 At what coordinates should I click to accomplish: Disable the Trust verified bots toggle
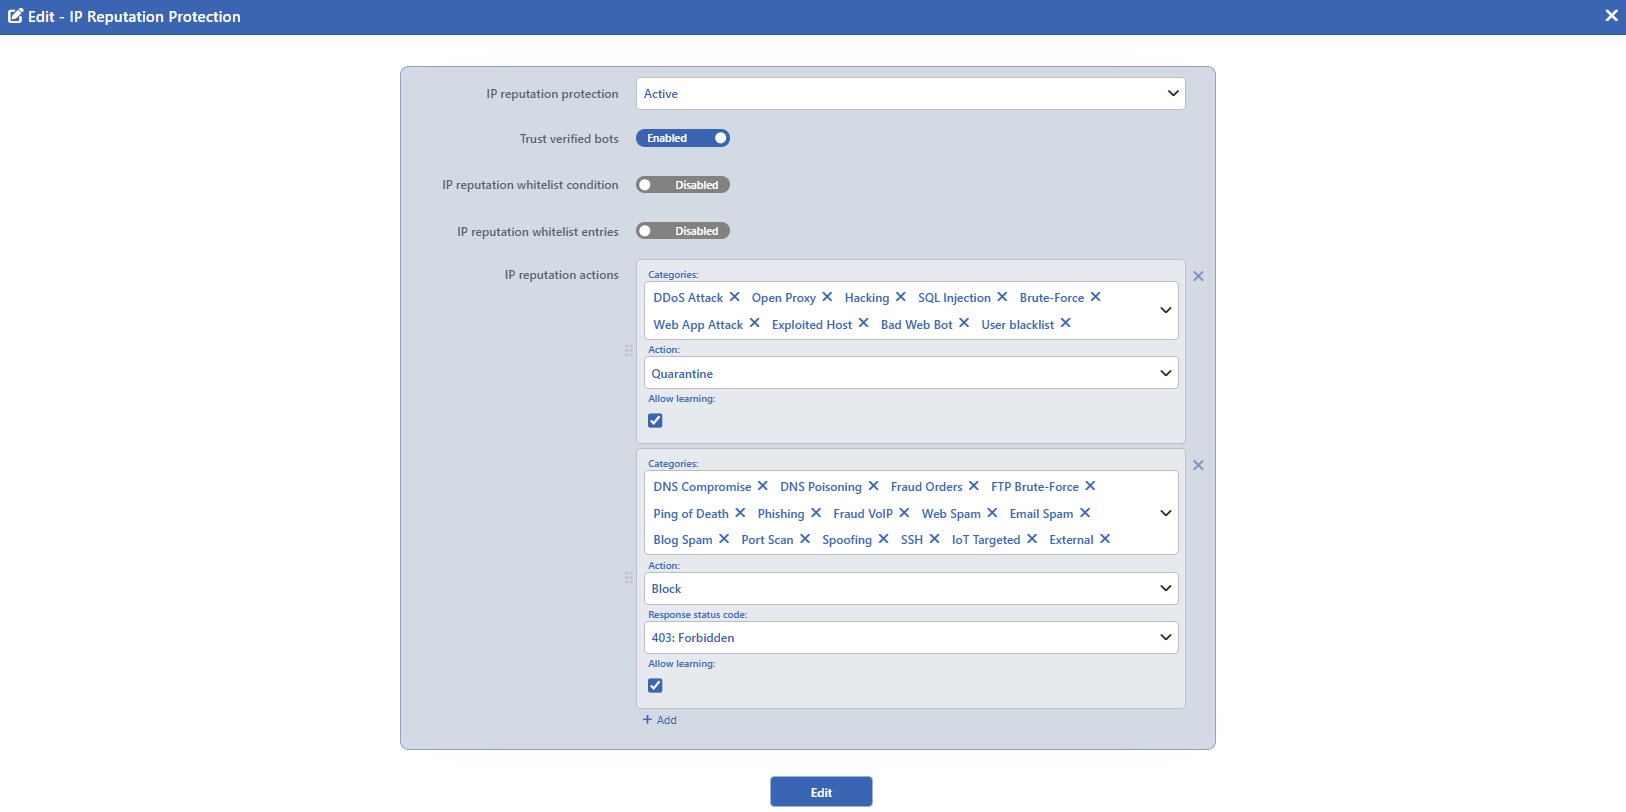pos(683,138)
